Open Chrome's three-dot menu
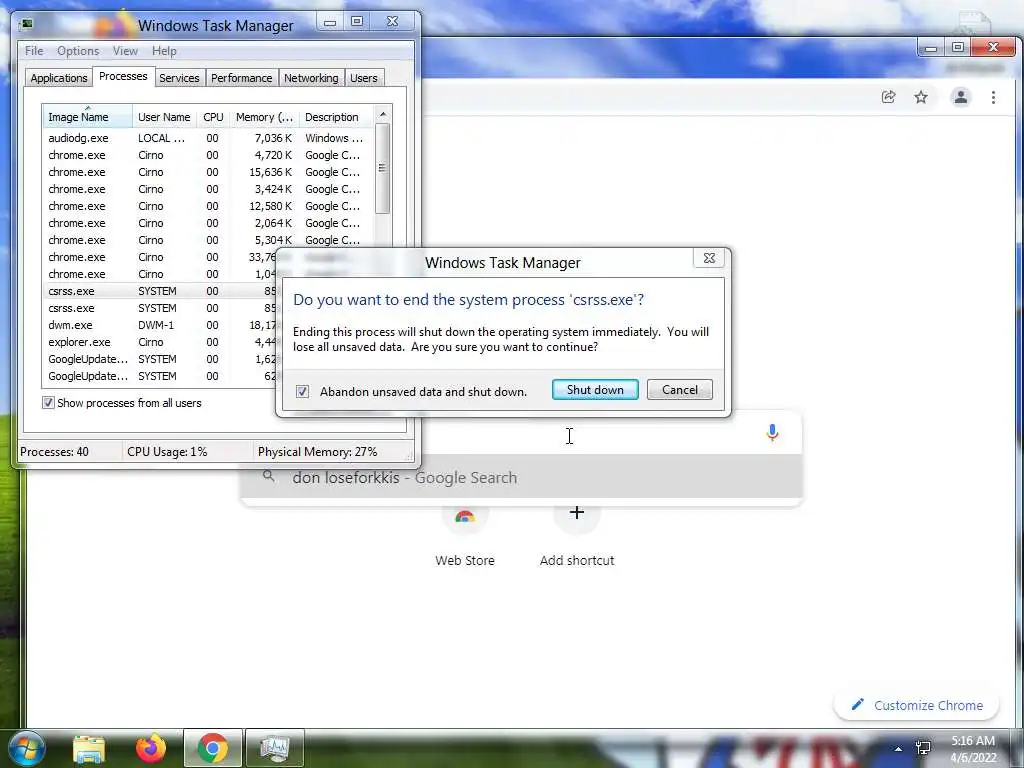This screenshot has height=768, width=1024. 993,97
